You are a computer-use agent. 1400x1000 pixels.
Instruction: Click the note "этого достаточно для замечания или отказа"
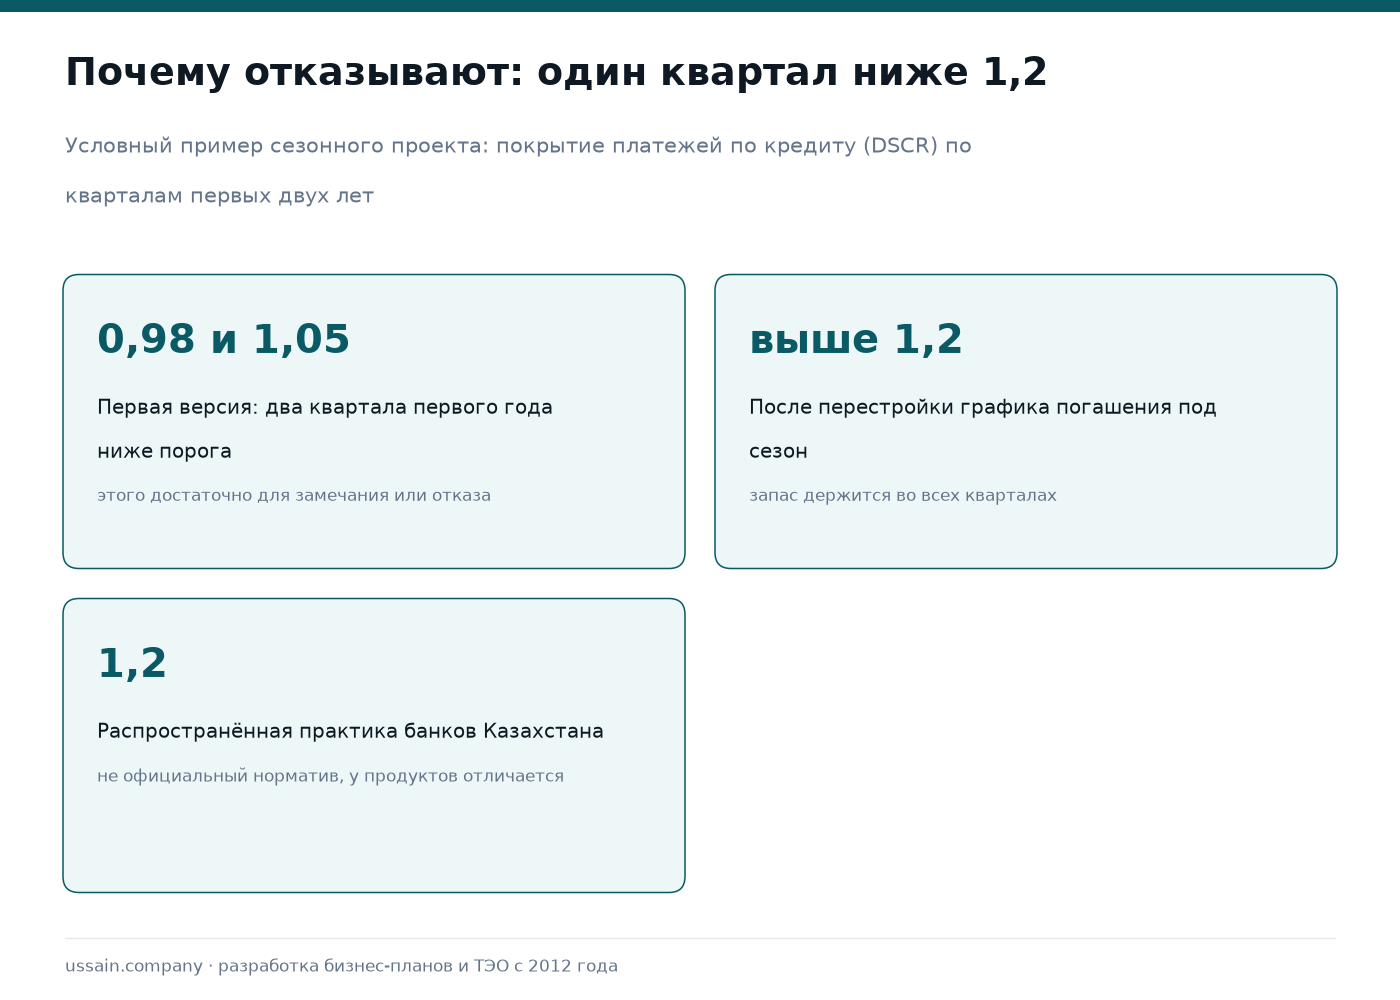(x=294, y=496)
